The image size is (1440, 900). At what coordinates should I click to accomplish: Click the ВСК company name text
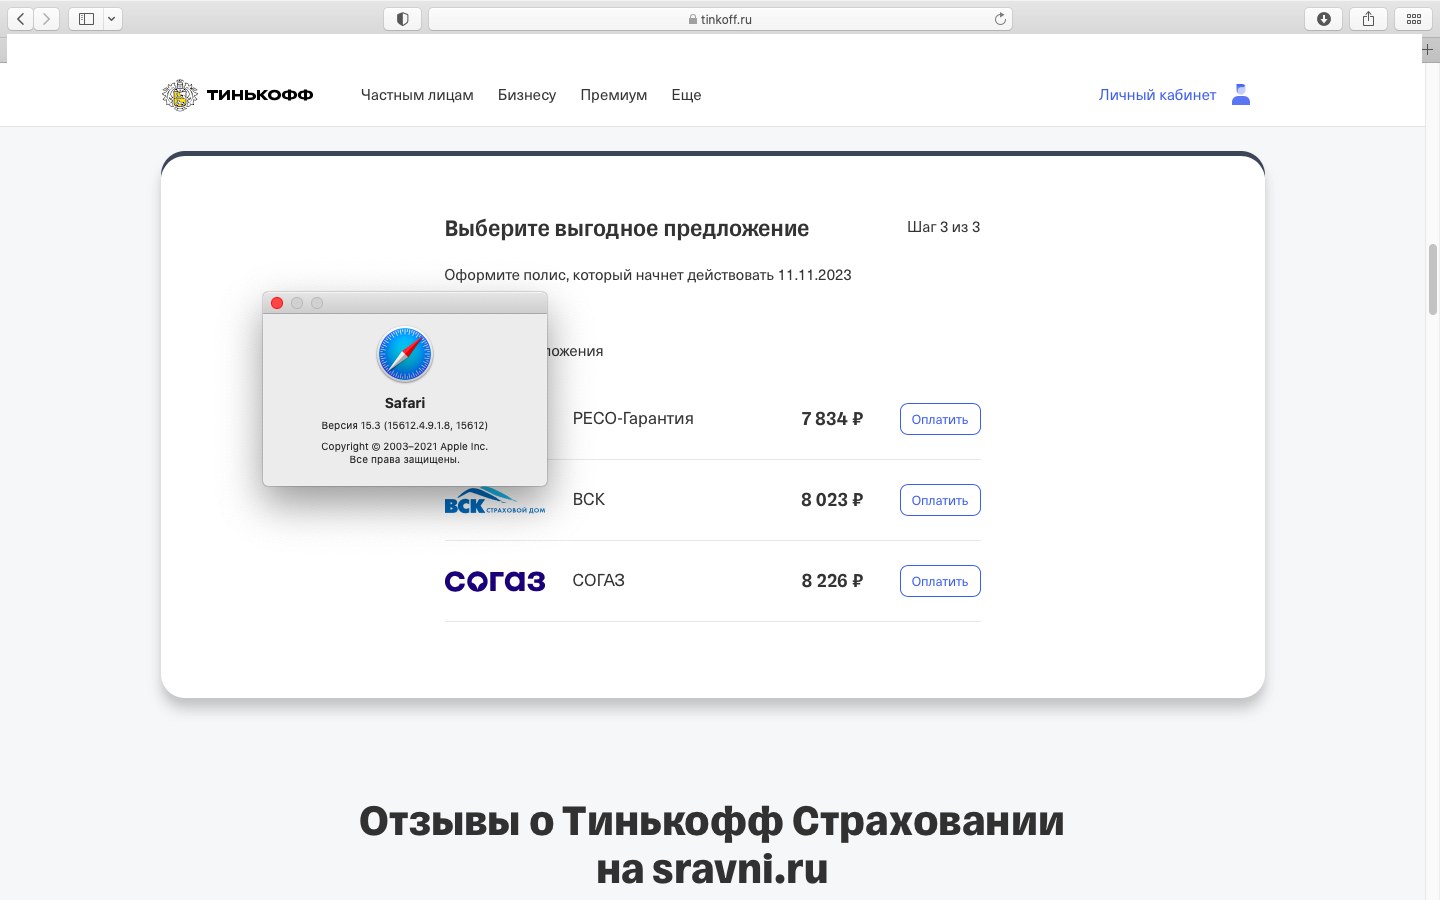[589, 500]
